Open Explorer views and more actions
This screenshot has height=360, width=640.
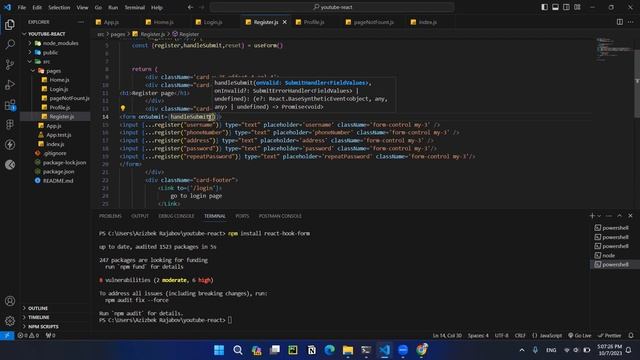click(80, 22)
